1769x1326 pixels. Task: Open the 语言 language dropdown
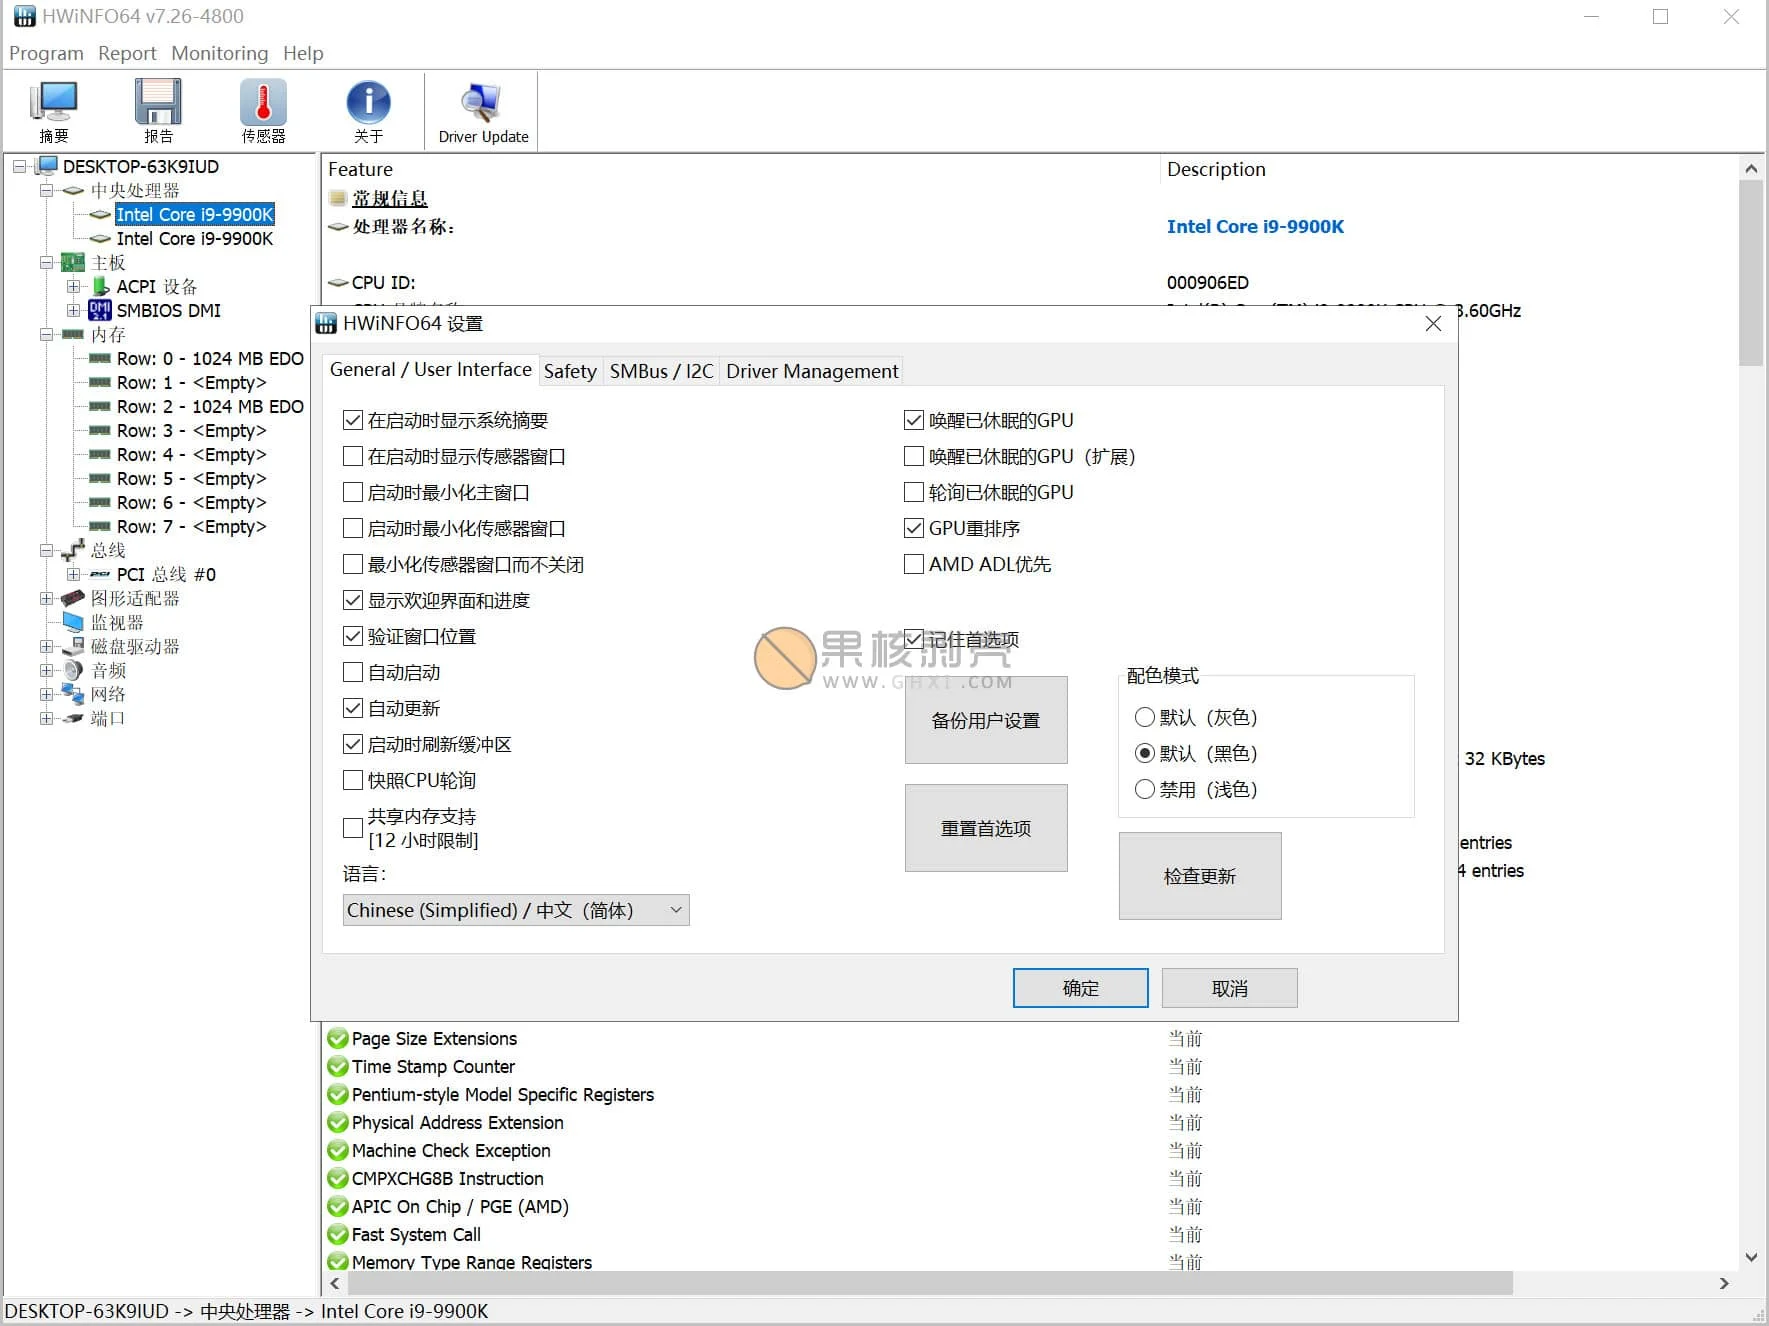[x=516, y=910]
